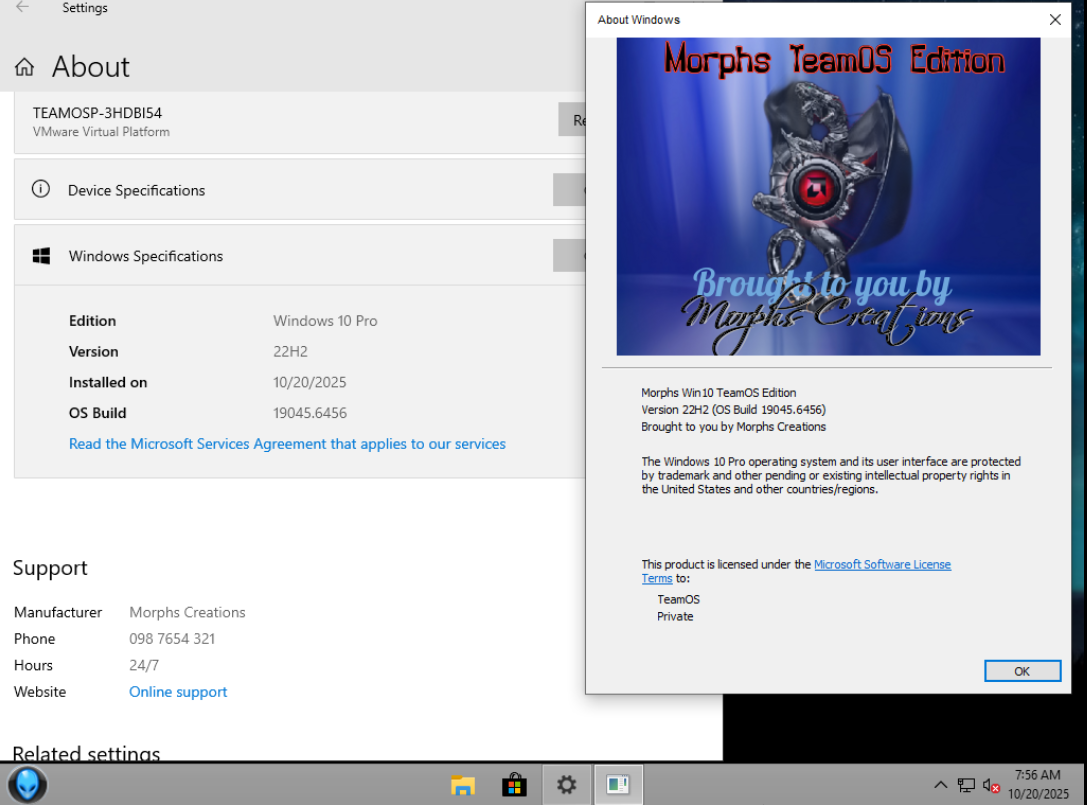
Task: Select the PC name TEAMOSP-3HDBI54
Action: [97, 112]
